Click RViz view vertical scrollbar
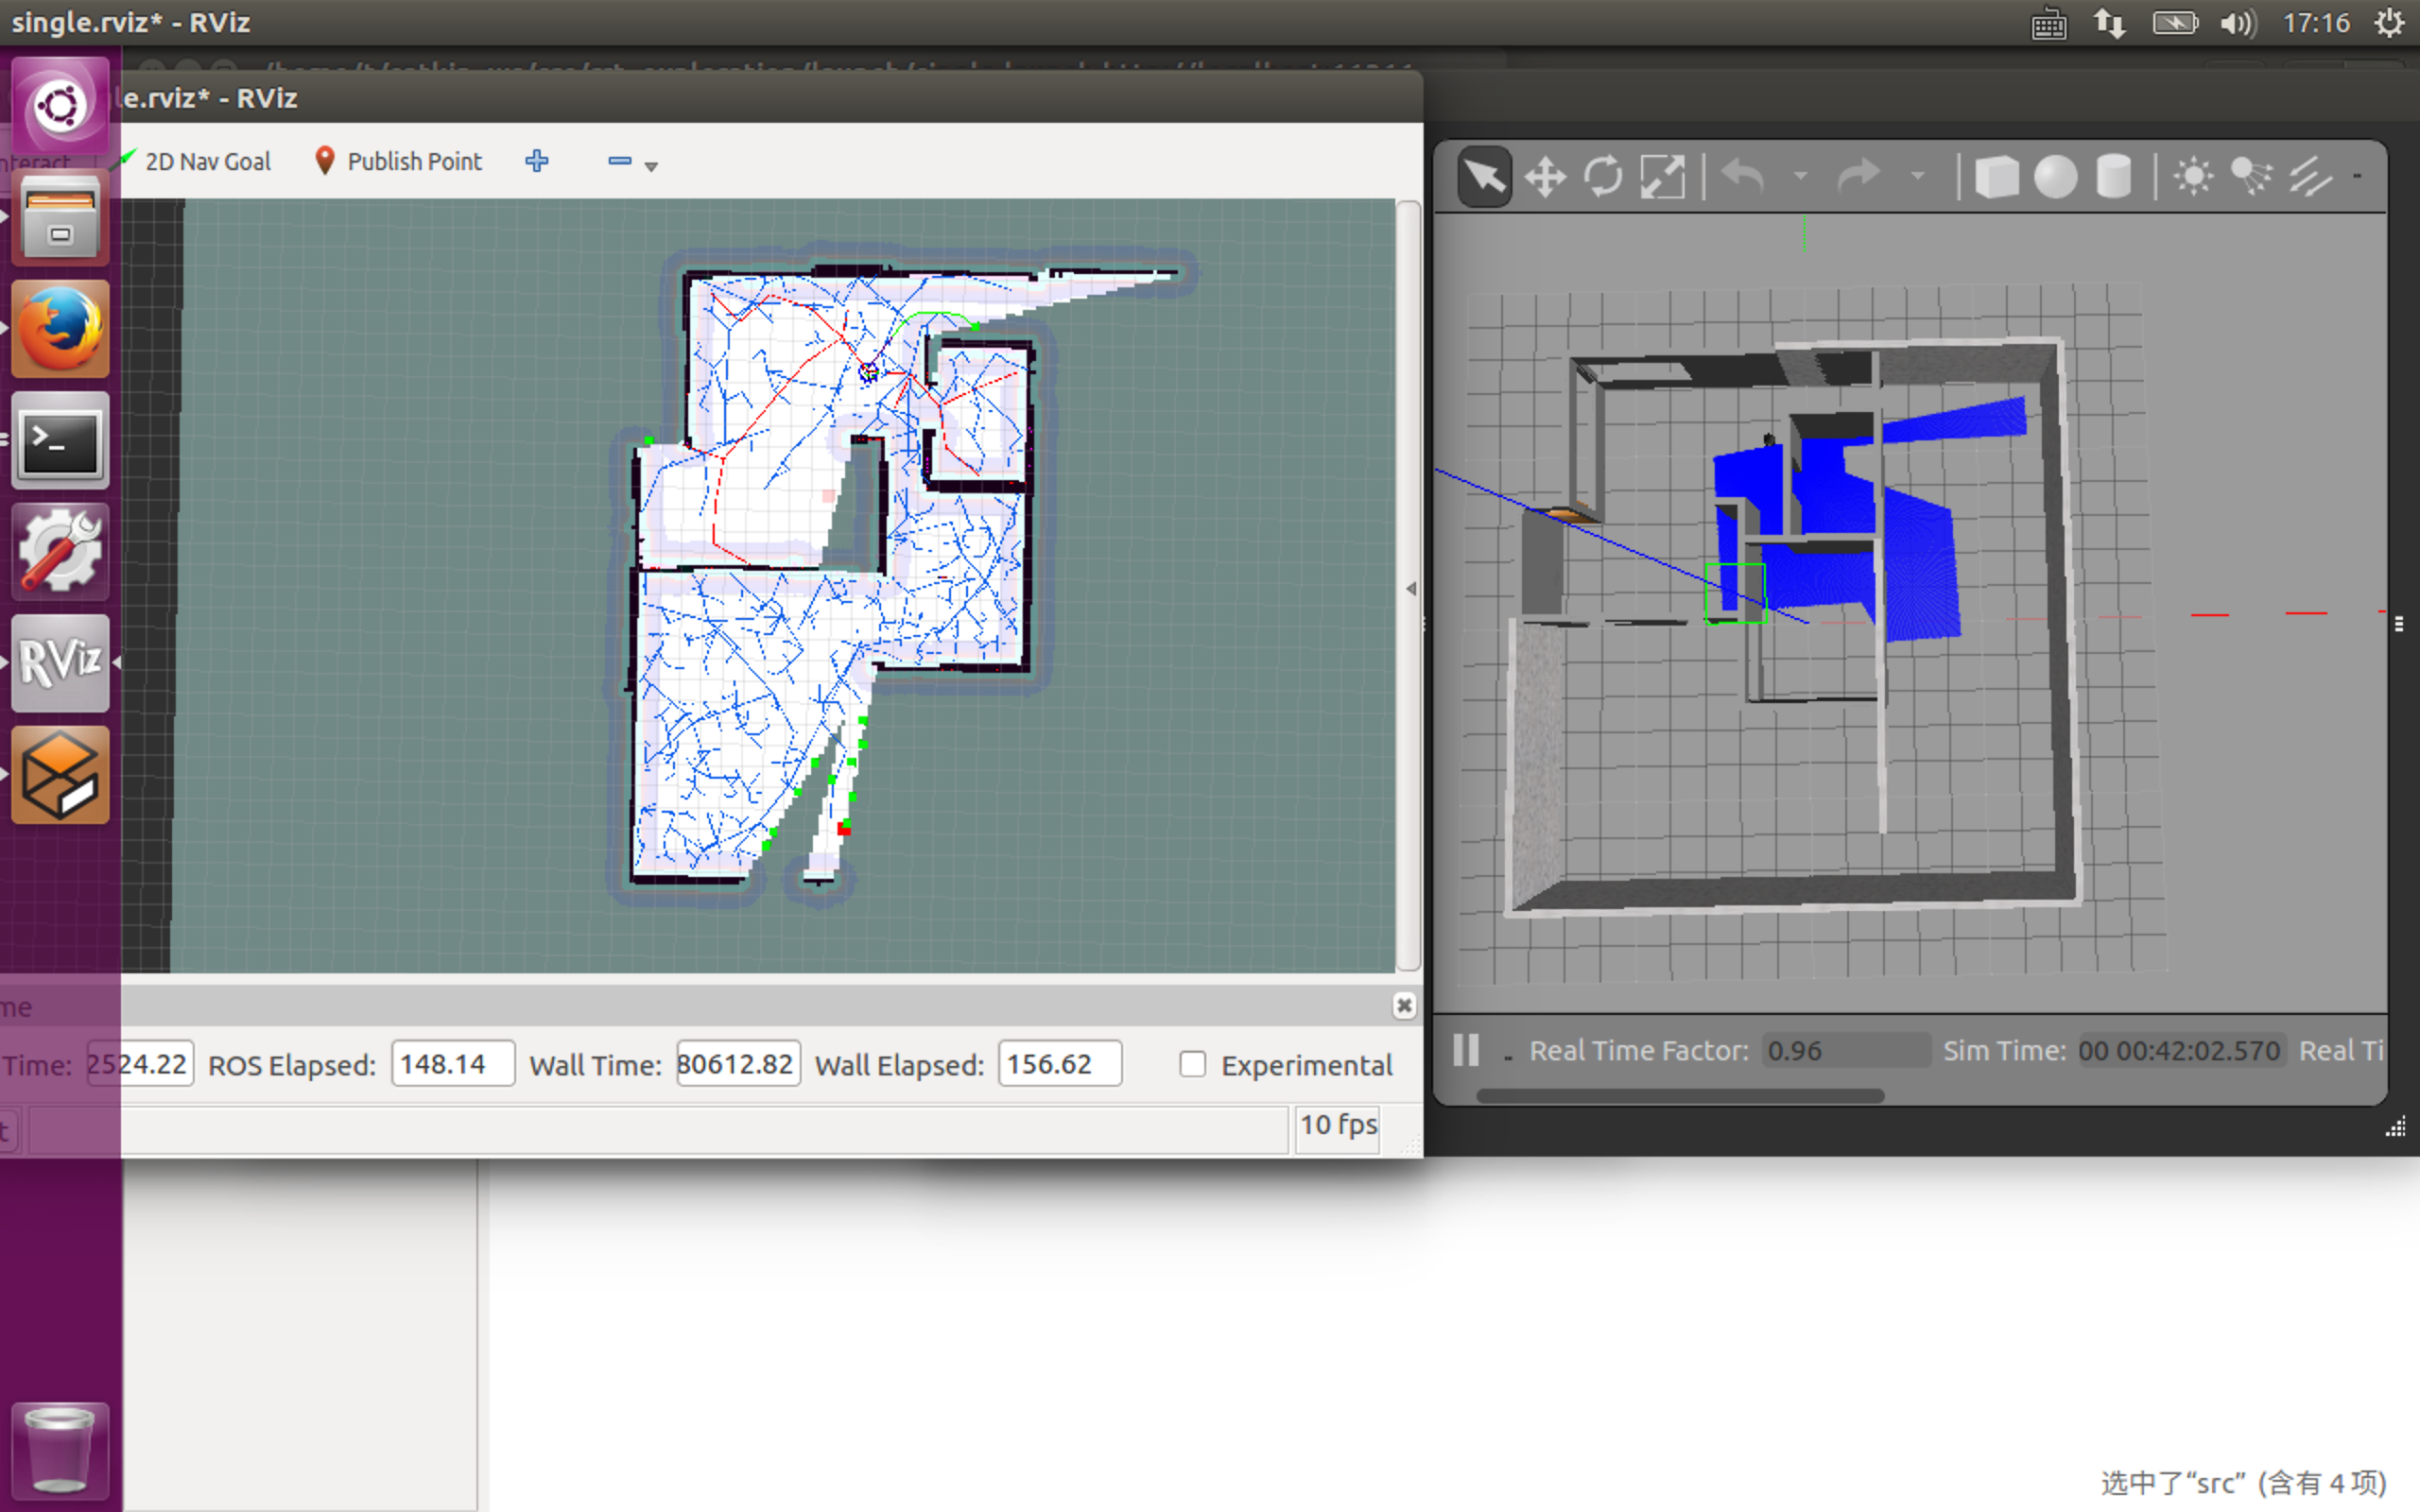The image size is (2420, 1512). coord(1409,586)
